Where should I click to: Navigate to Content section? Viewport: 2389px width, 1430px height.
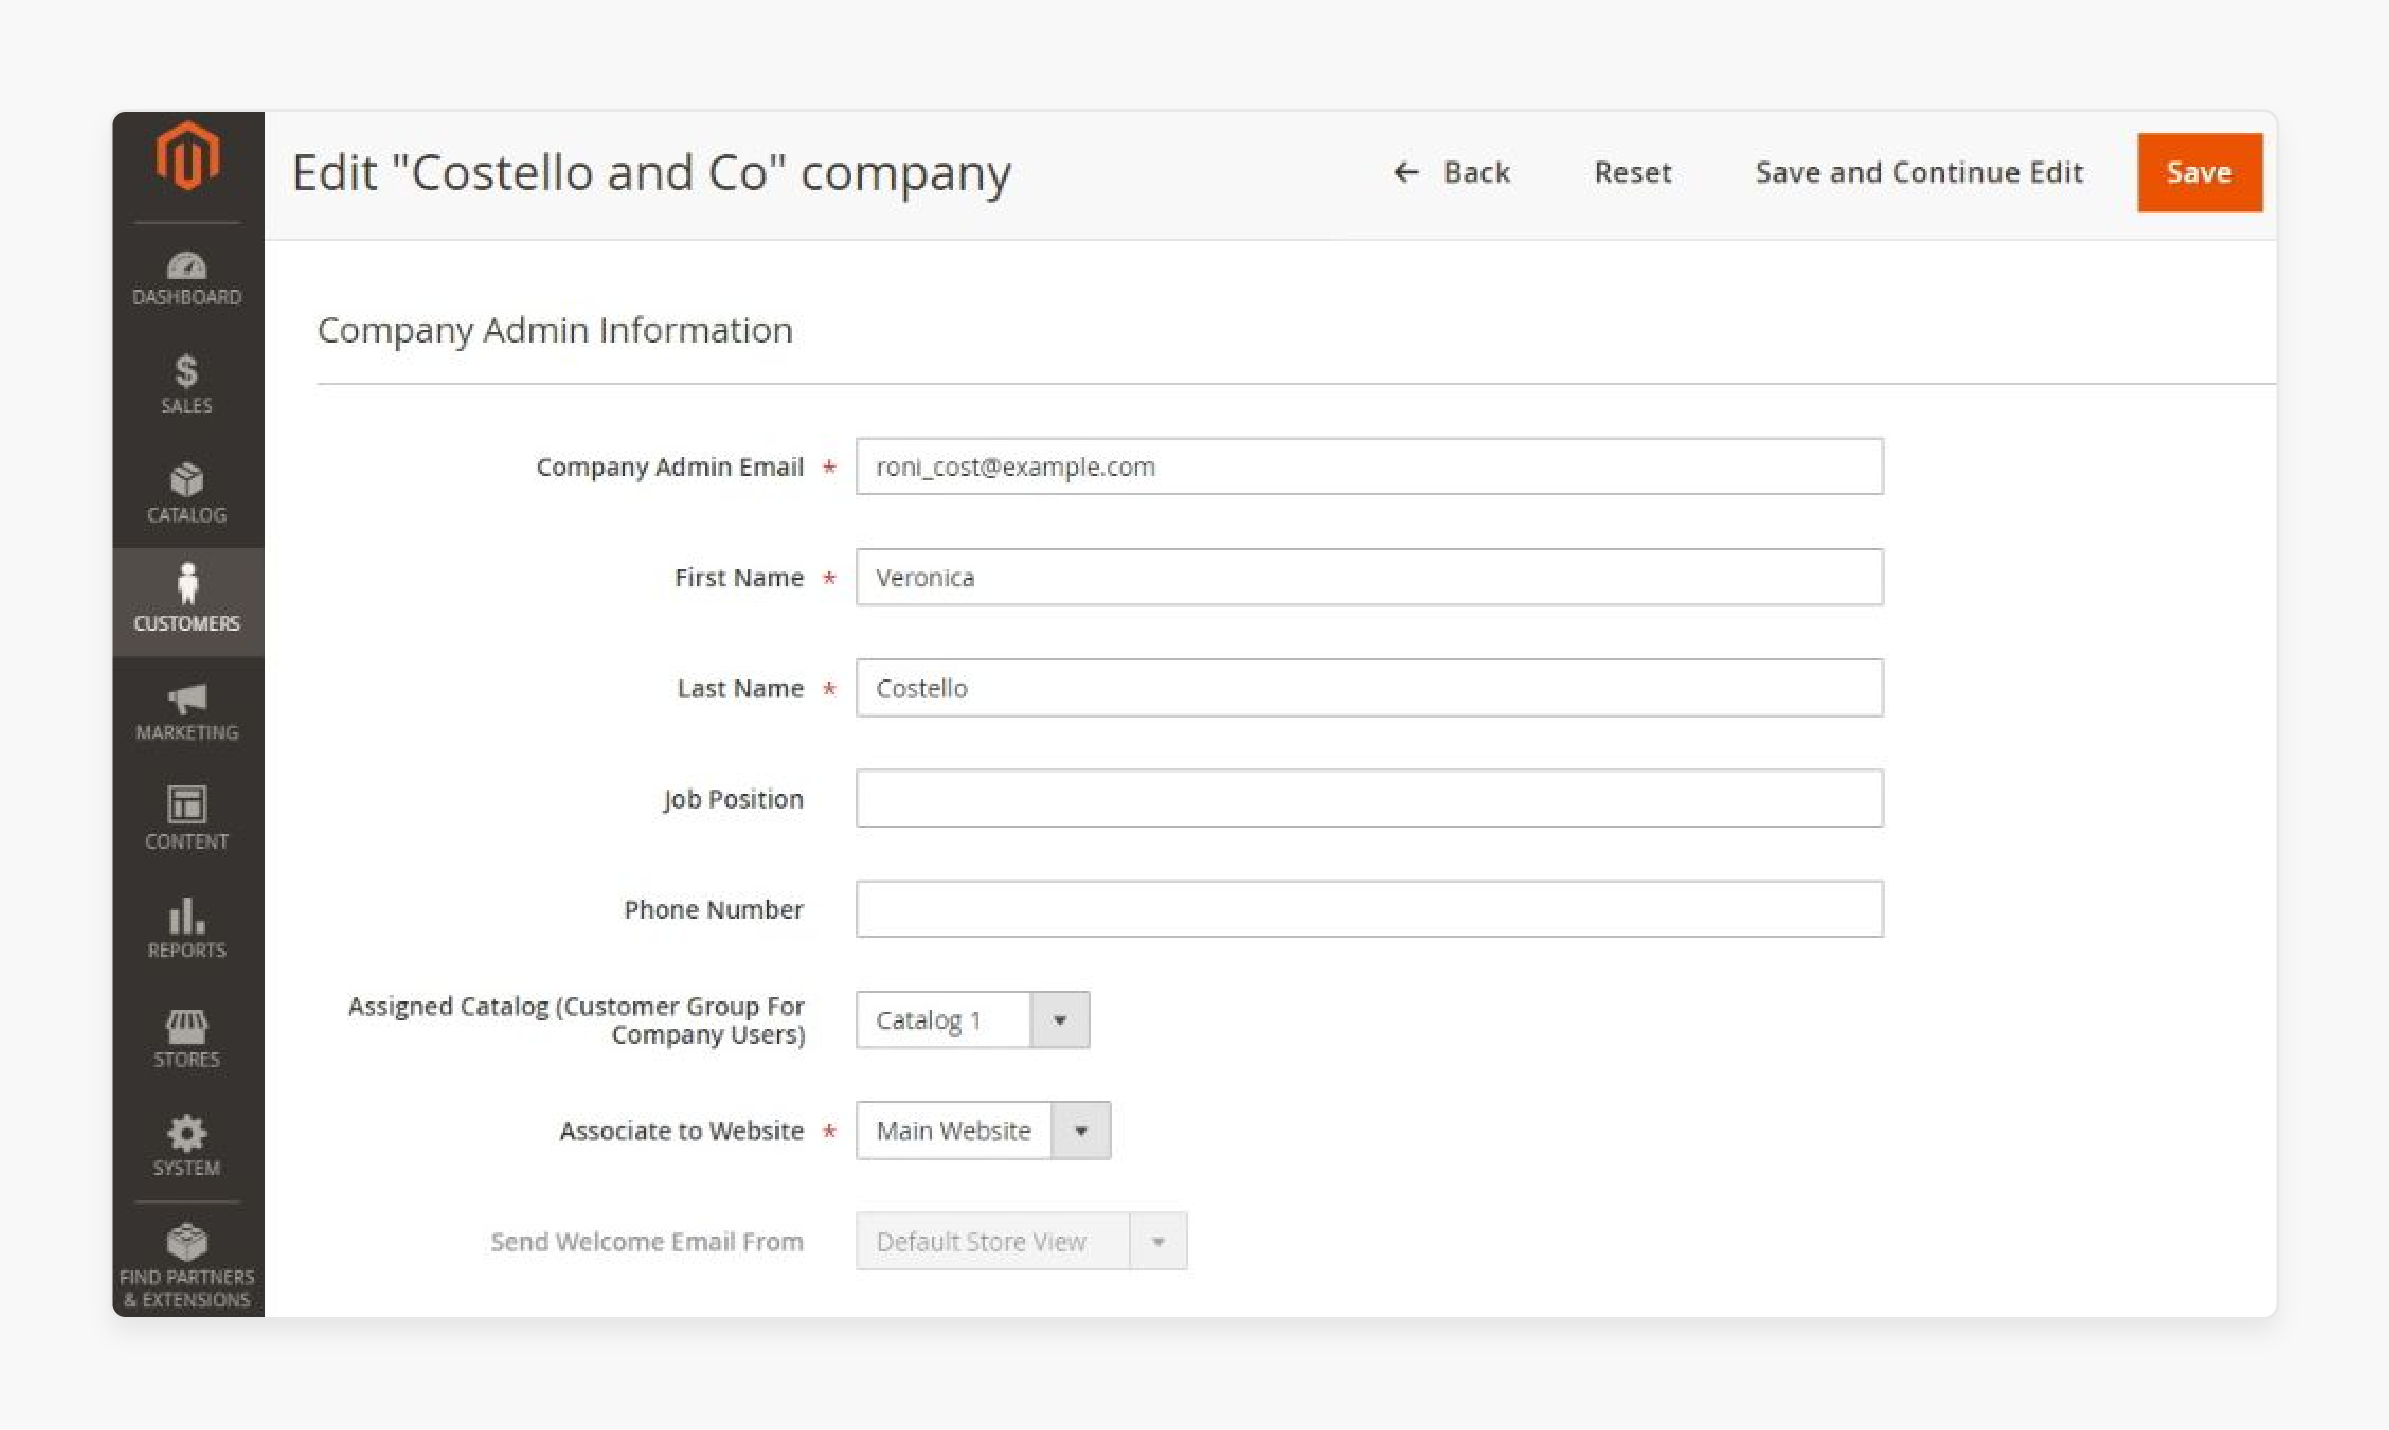click(x=185, y=817)
